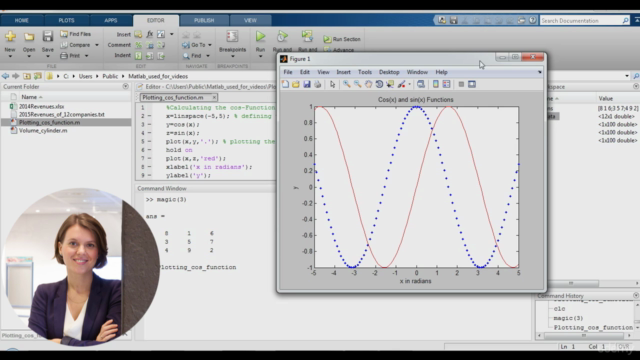Toggle Insert Colorbar in Figure 1 toolbar
The width and height of the screenshot is (640, 360).
coord(436,84)
